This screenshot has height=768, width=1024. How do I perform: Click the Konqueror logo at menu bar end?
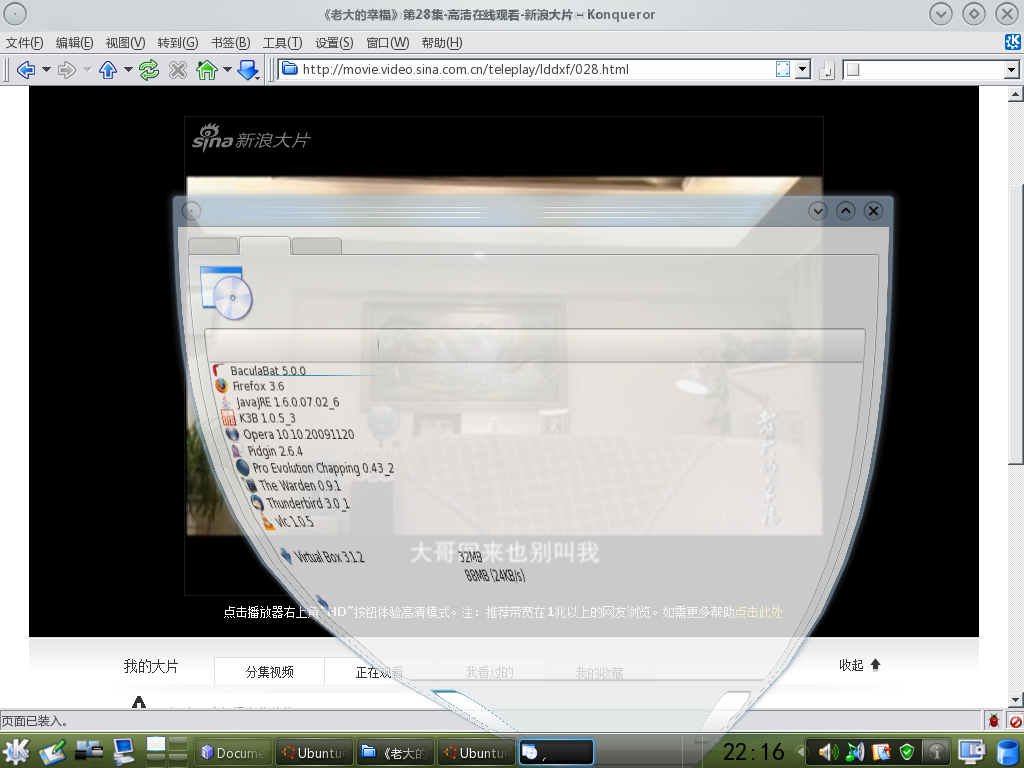(x=1013, y=42)
